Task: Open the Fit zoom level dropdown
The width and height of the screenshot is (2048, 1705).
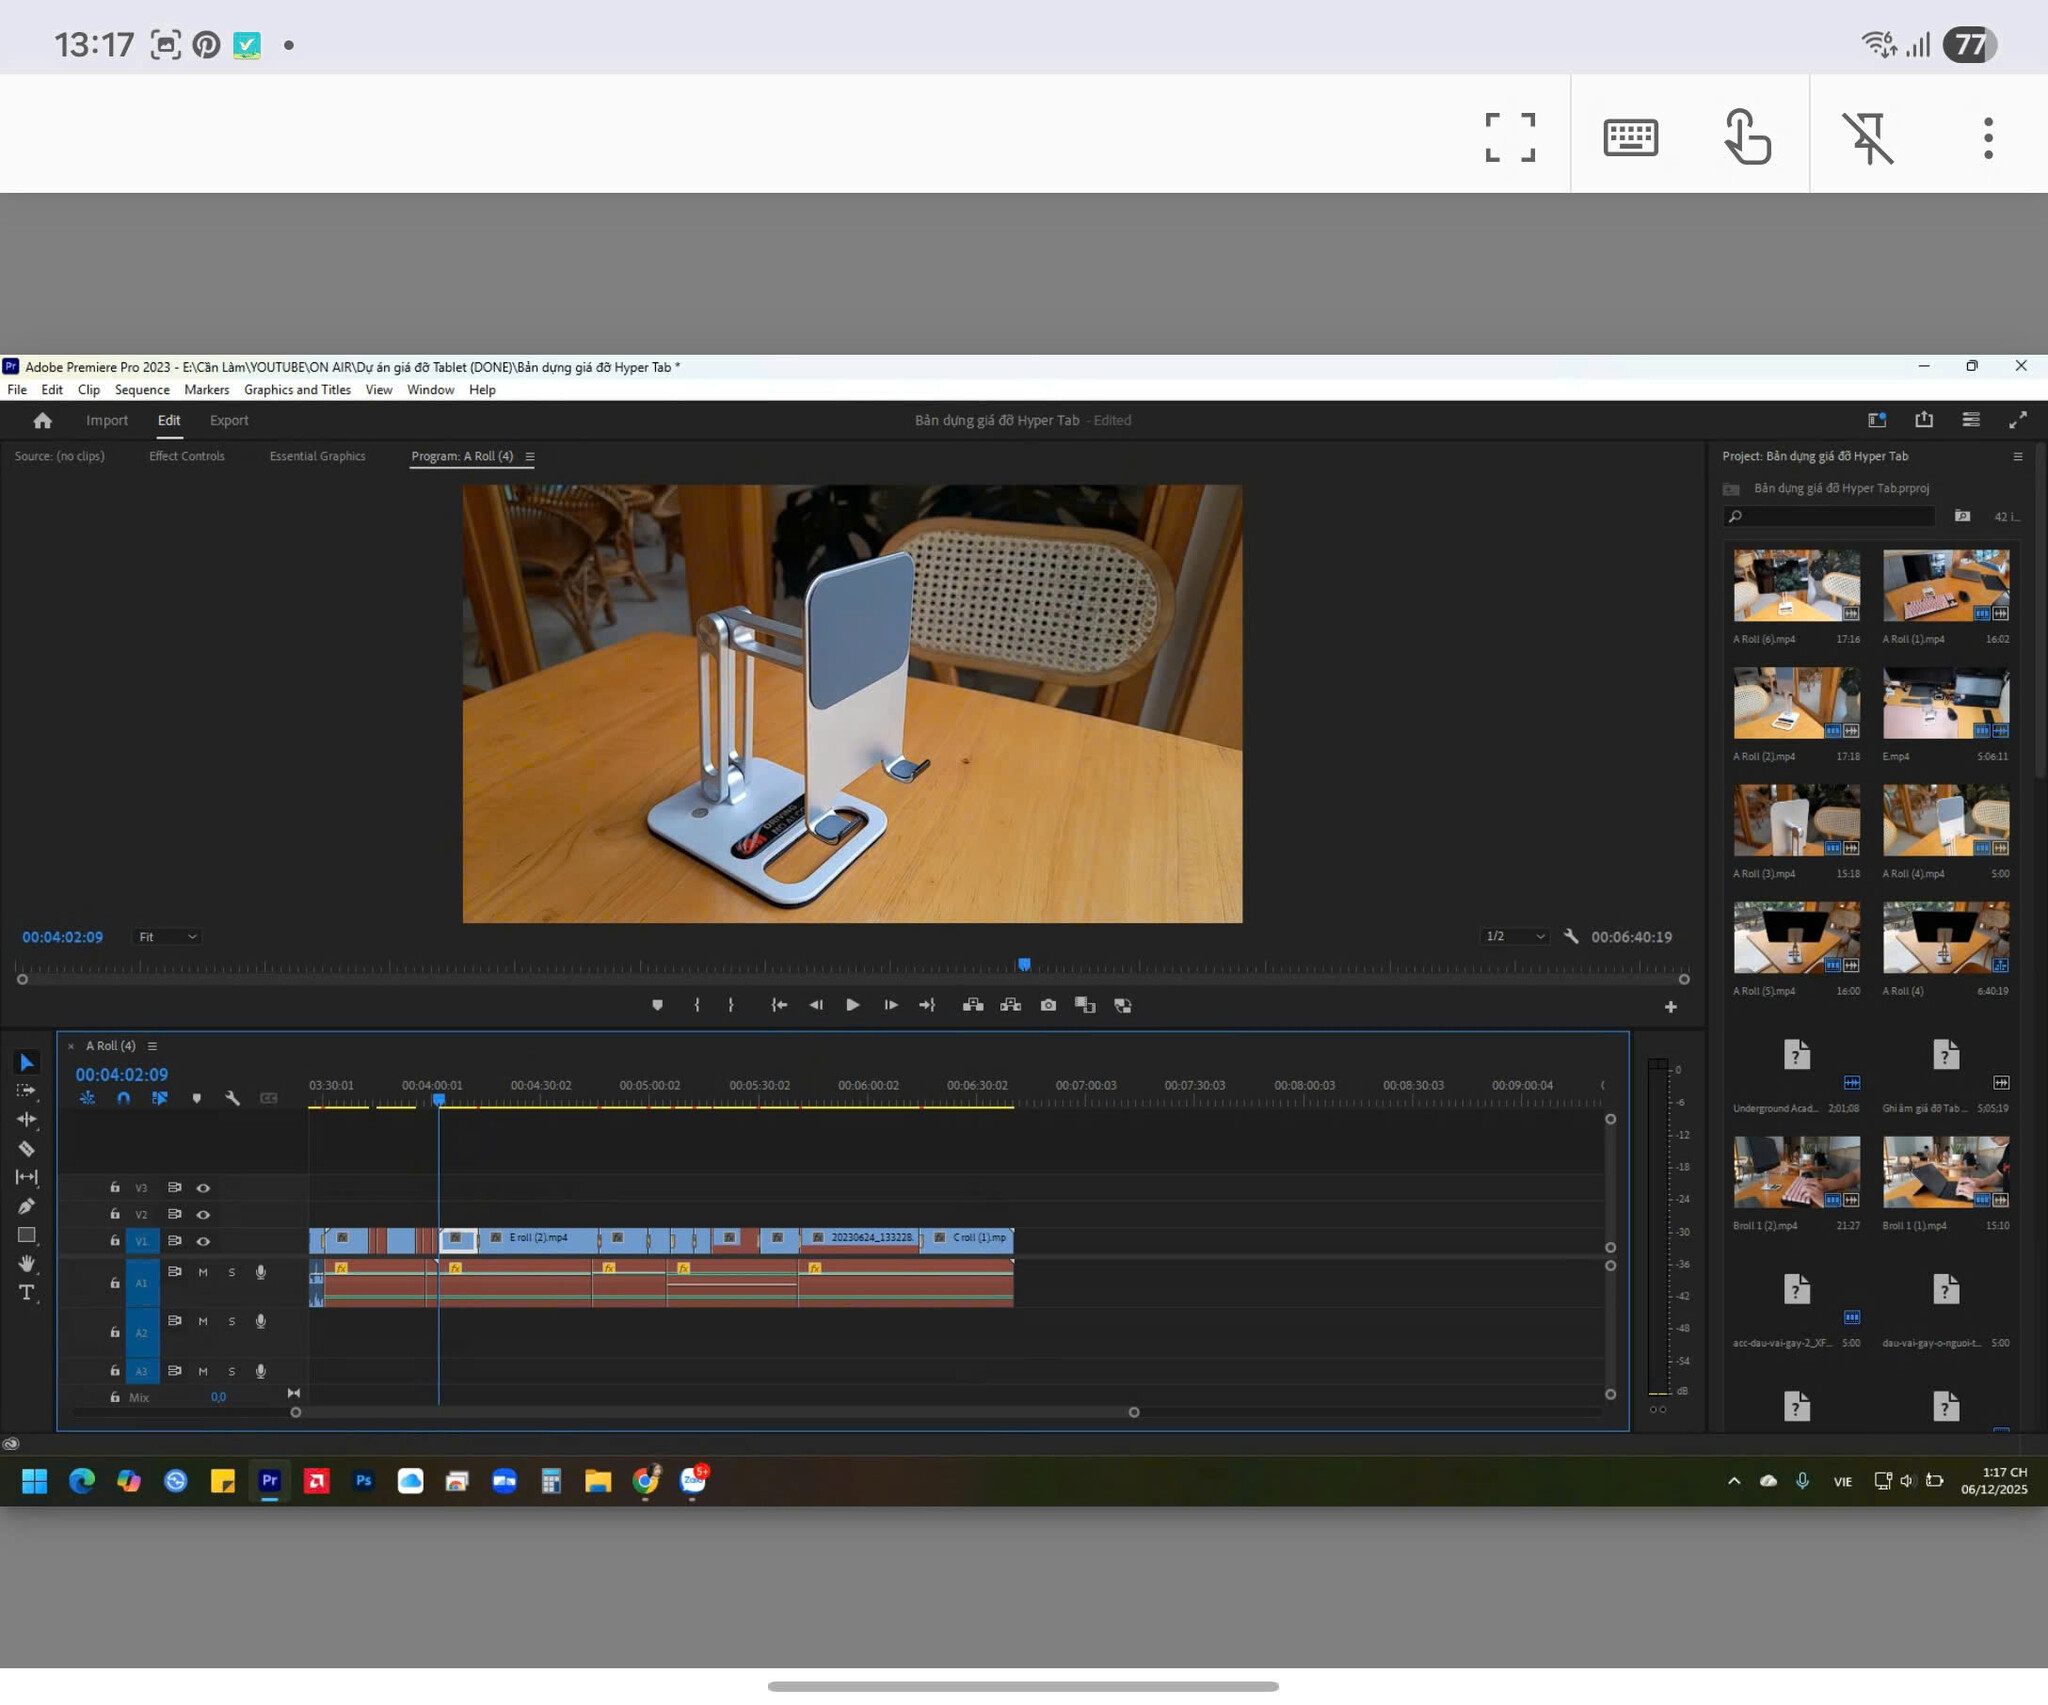Action: (167, 937)
